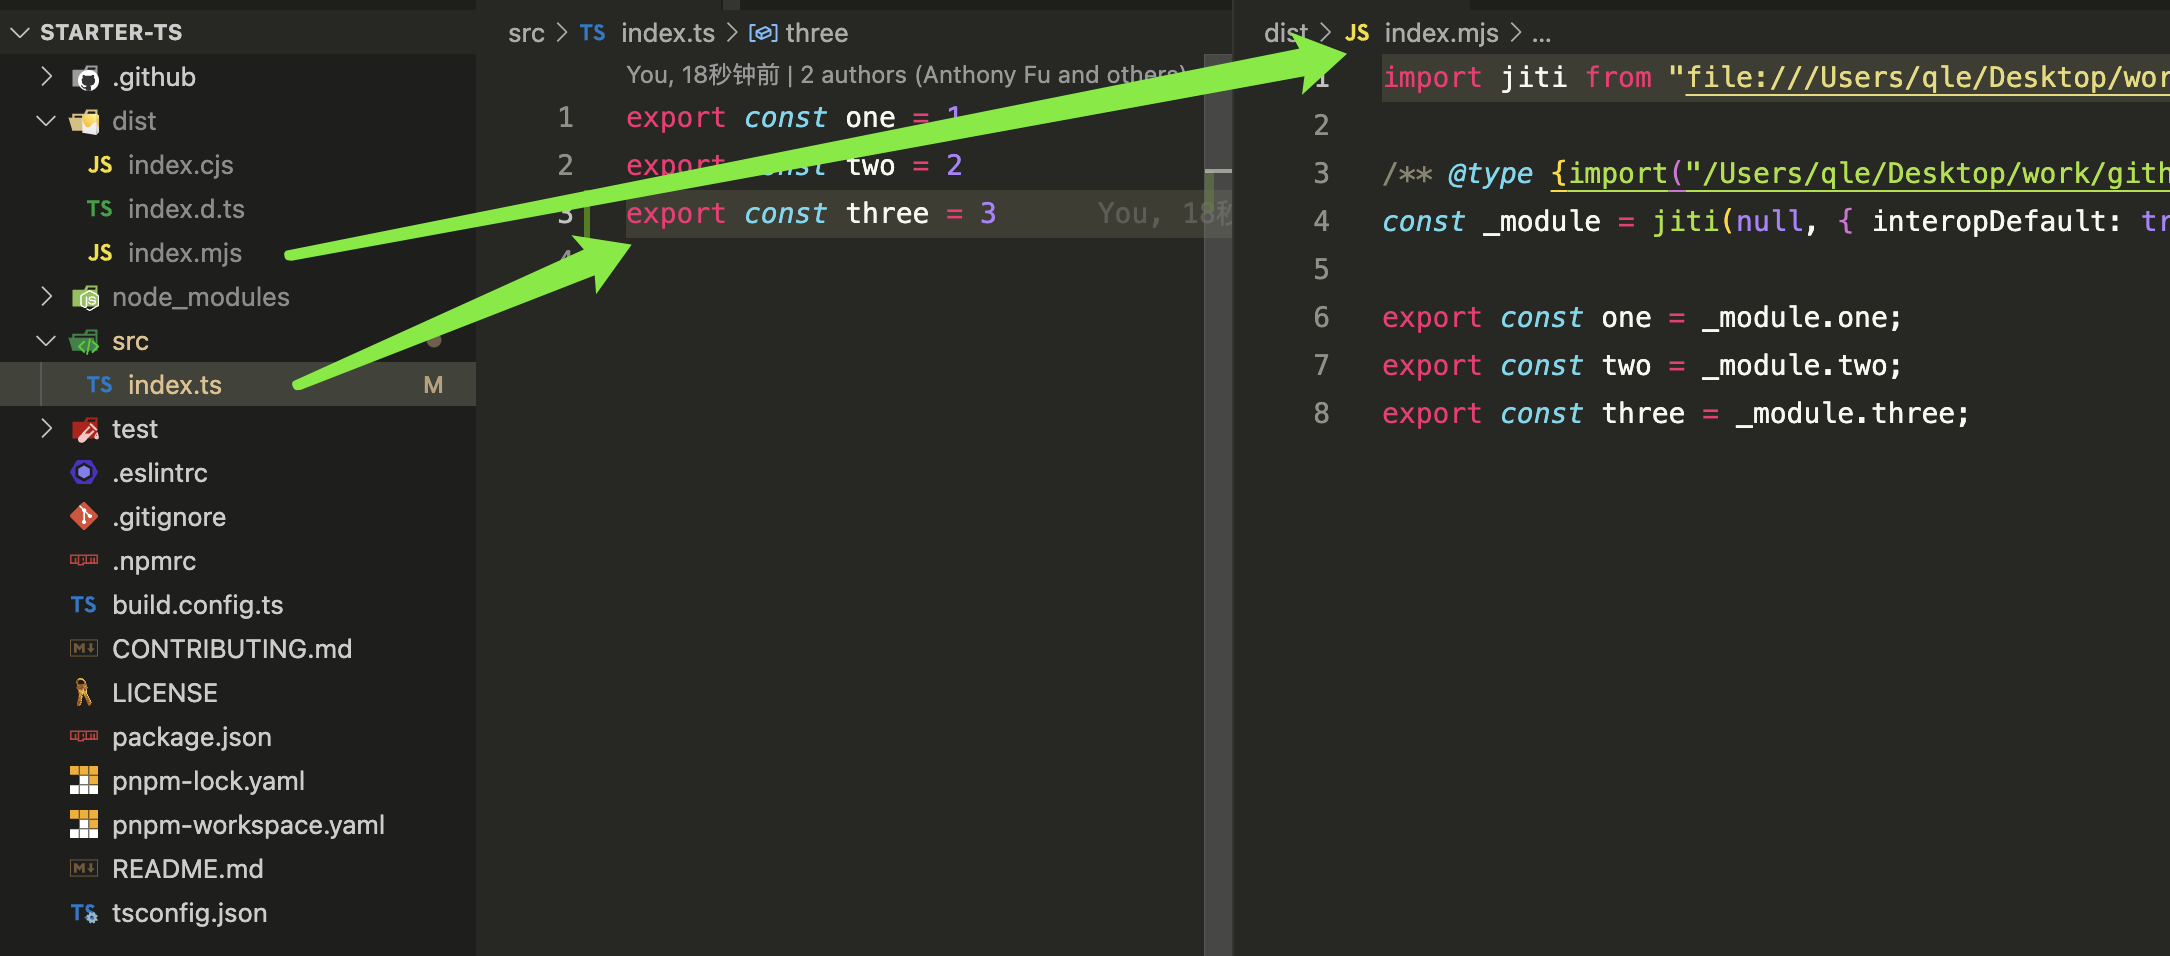Collapse the dist folder chevron

pyautogui.click(x=46, y=121)
